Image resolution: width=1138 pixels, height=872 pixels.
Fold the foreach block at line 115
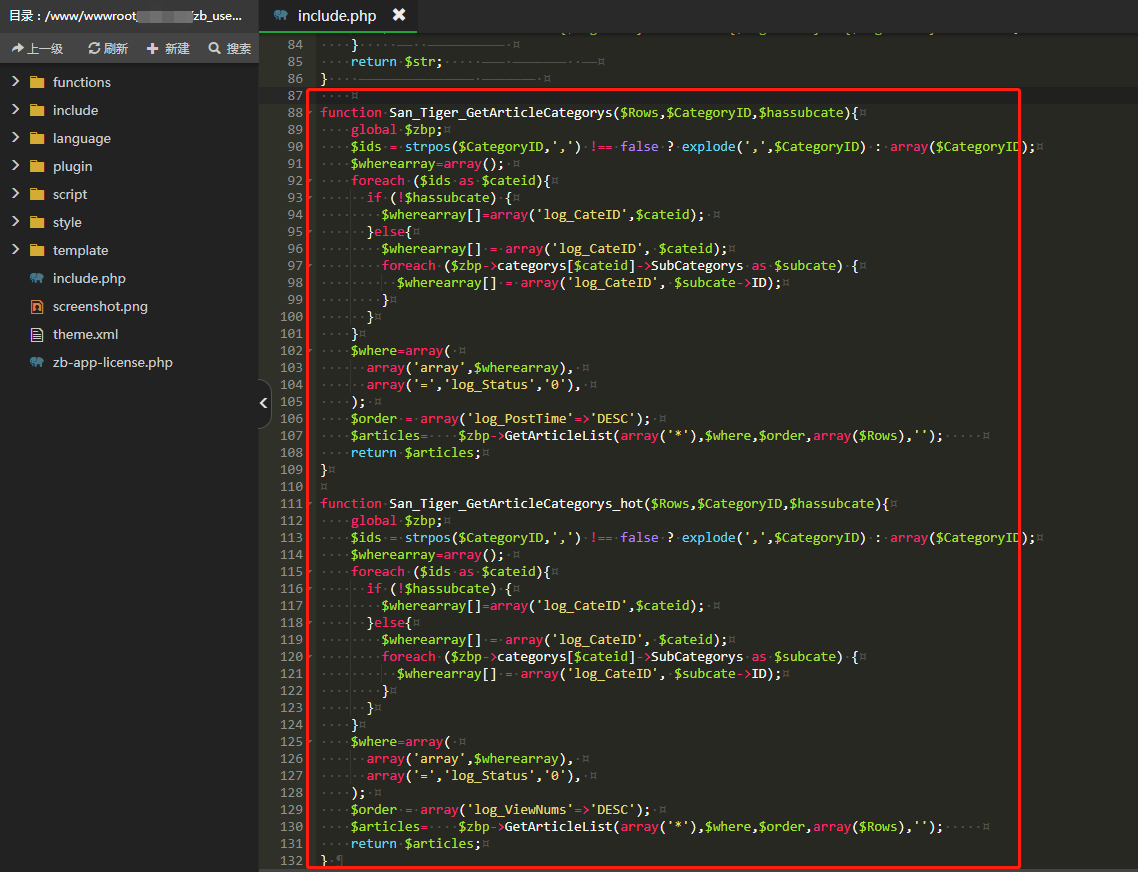pos(311,572)
